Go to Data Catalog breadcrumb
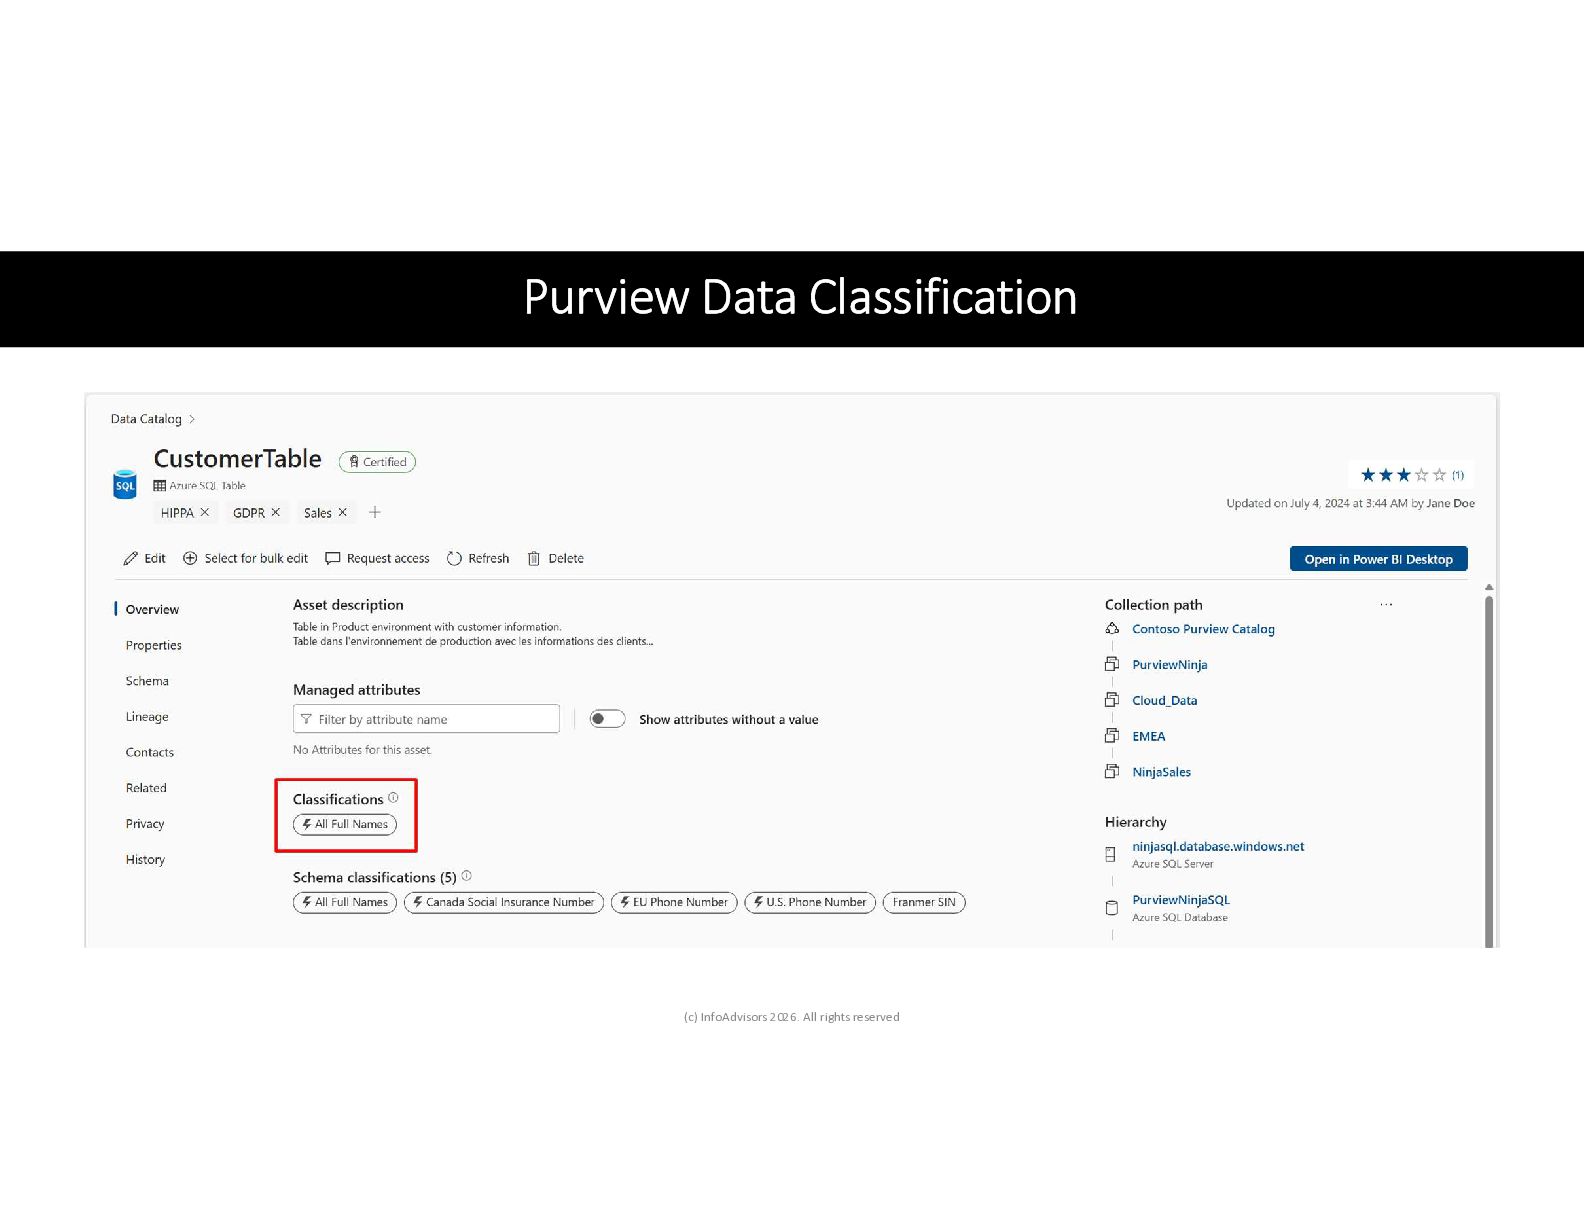 coord(146,419)
